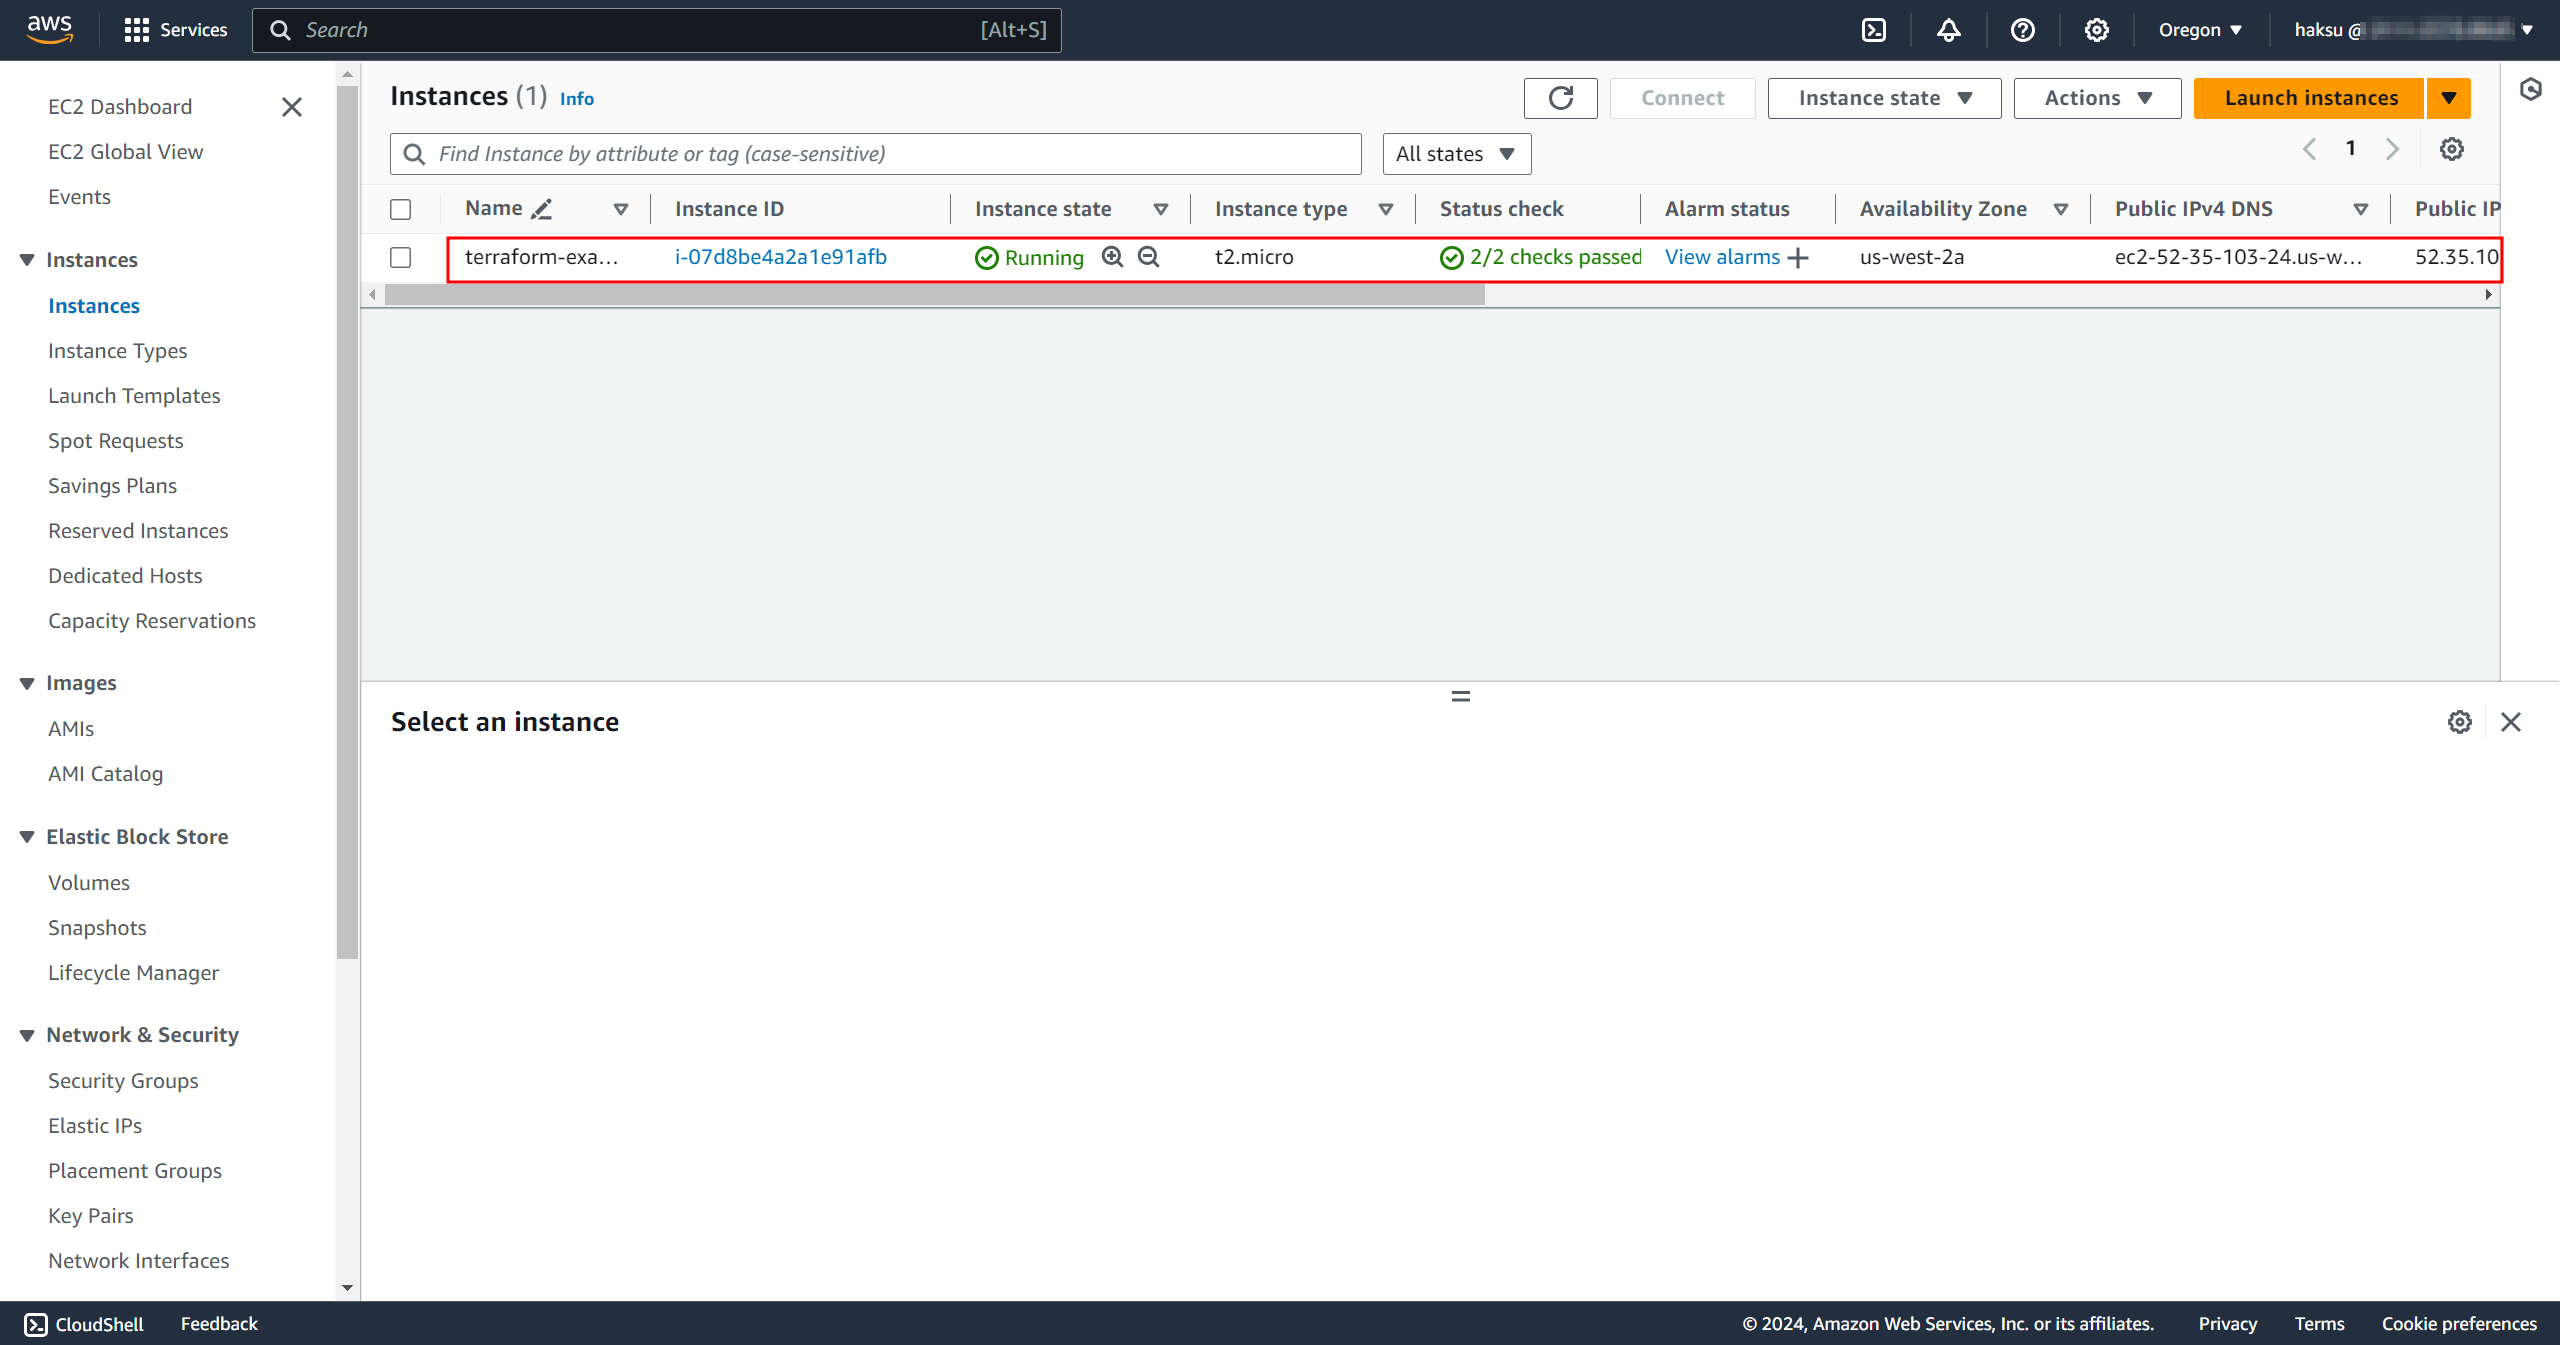Open the help question mark icon

pyautogui.click(x=2022, y=30)
